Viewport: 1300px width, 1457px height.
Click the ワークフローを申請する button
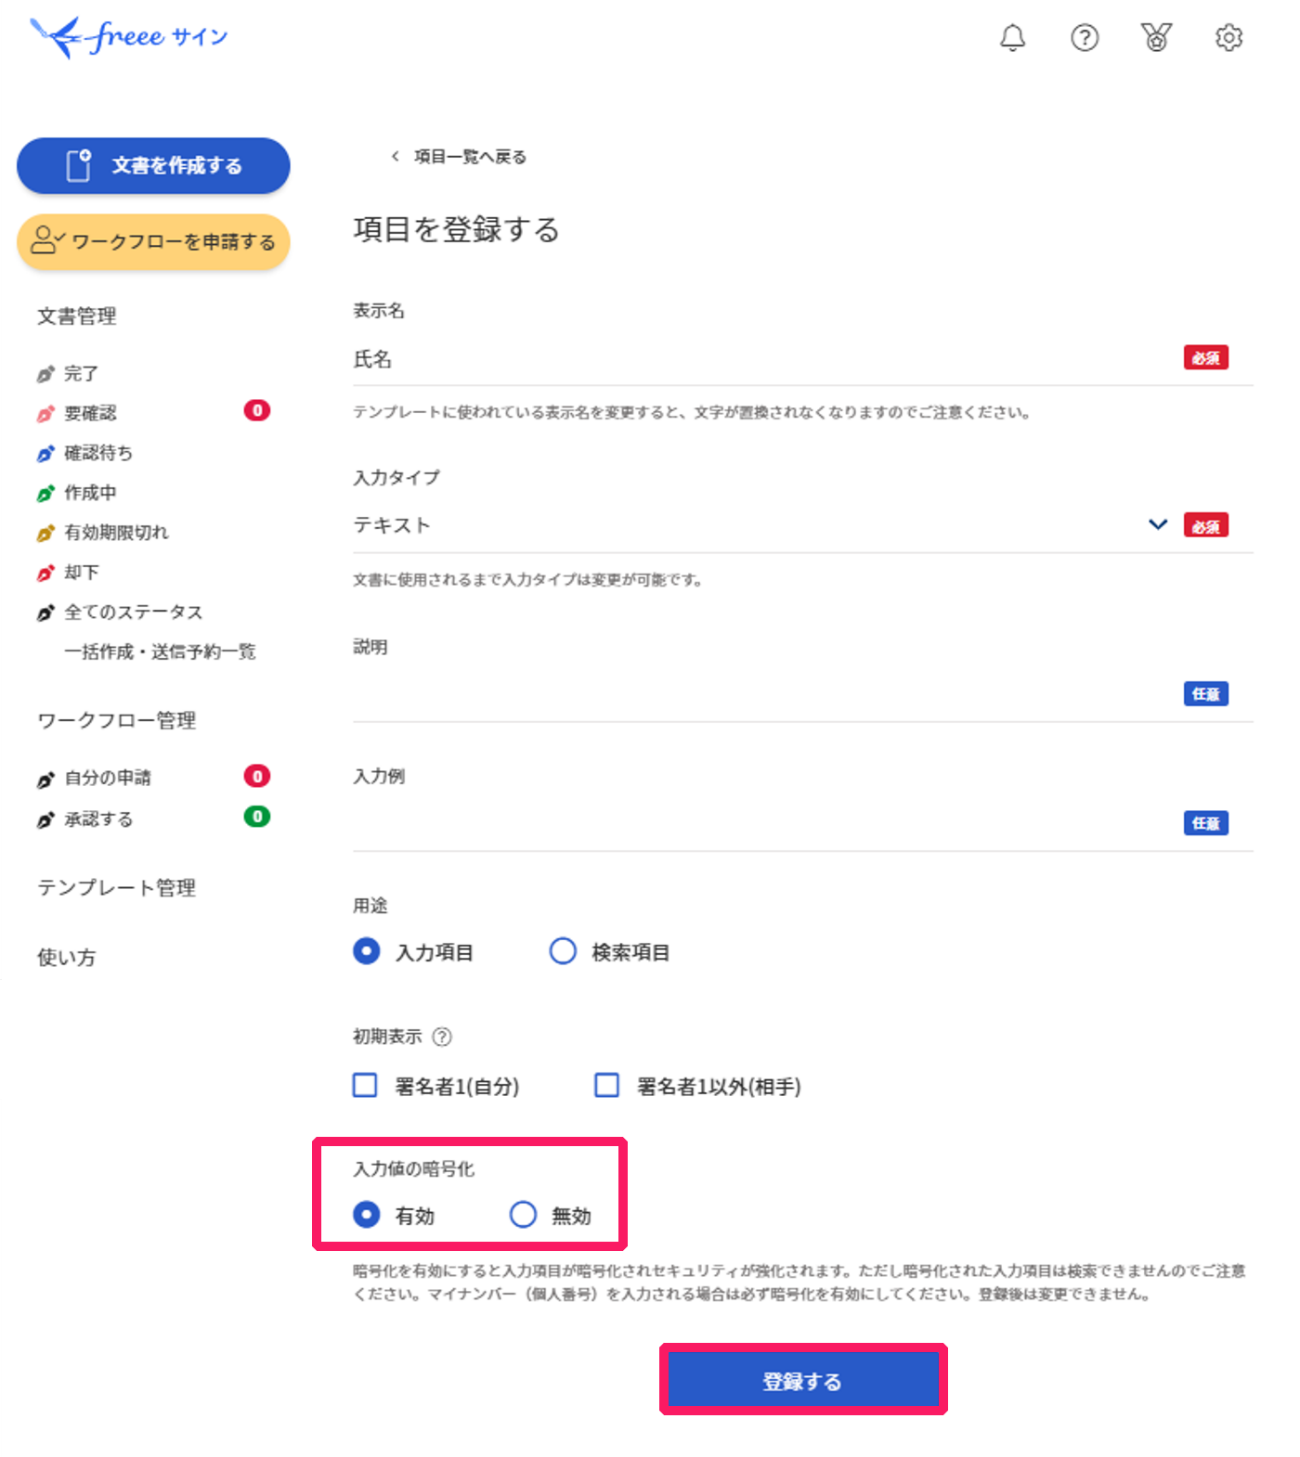pos(153,241)
